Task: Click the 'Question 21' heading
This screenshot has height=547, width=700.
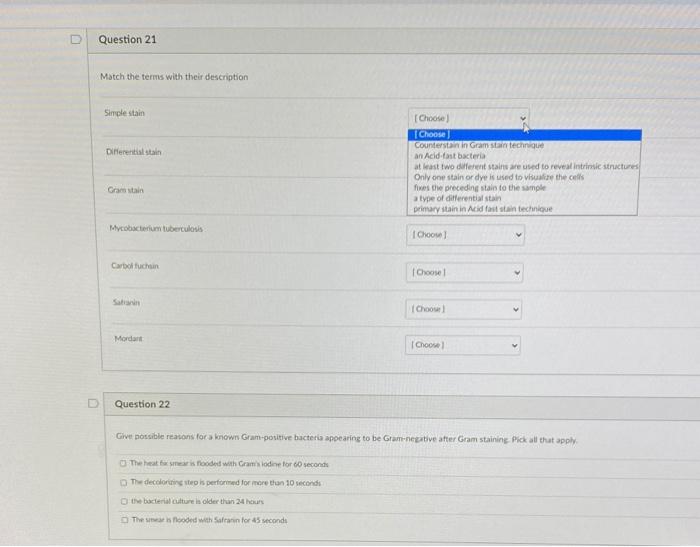Action: point(128,40)
